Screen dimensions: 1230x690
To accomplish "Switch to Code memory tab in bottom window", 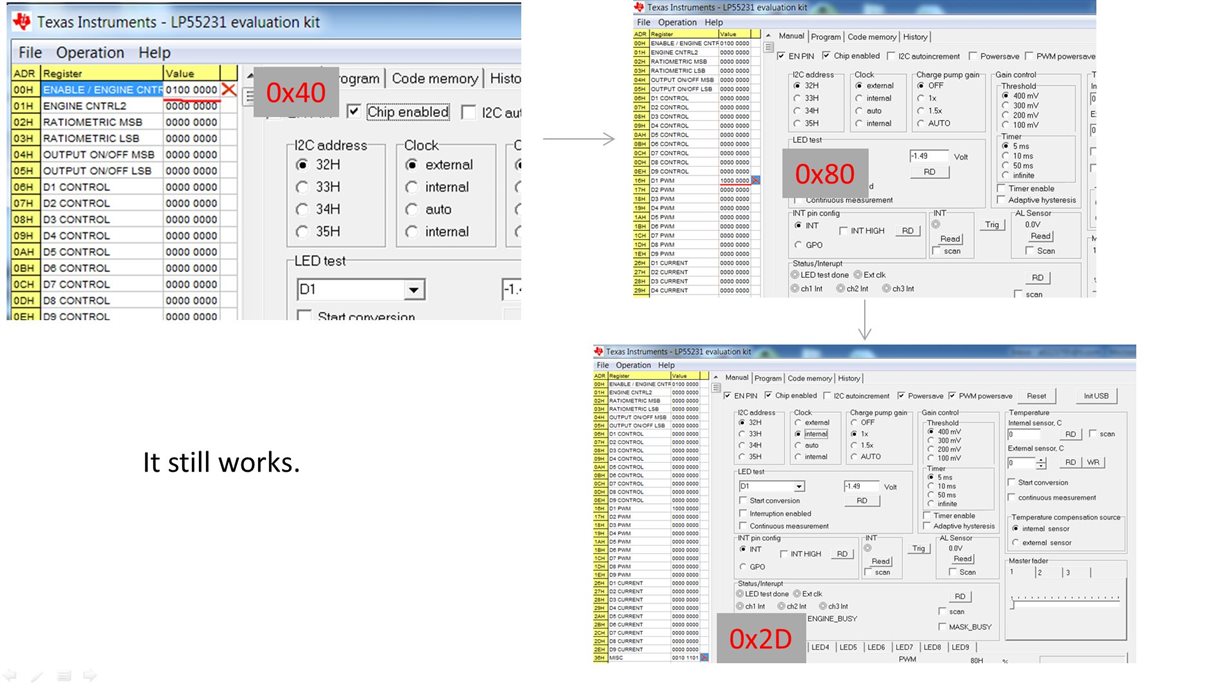I will [x=809, y=378].
